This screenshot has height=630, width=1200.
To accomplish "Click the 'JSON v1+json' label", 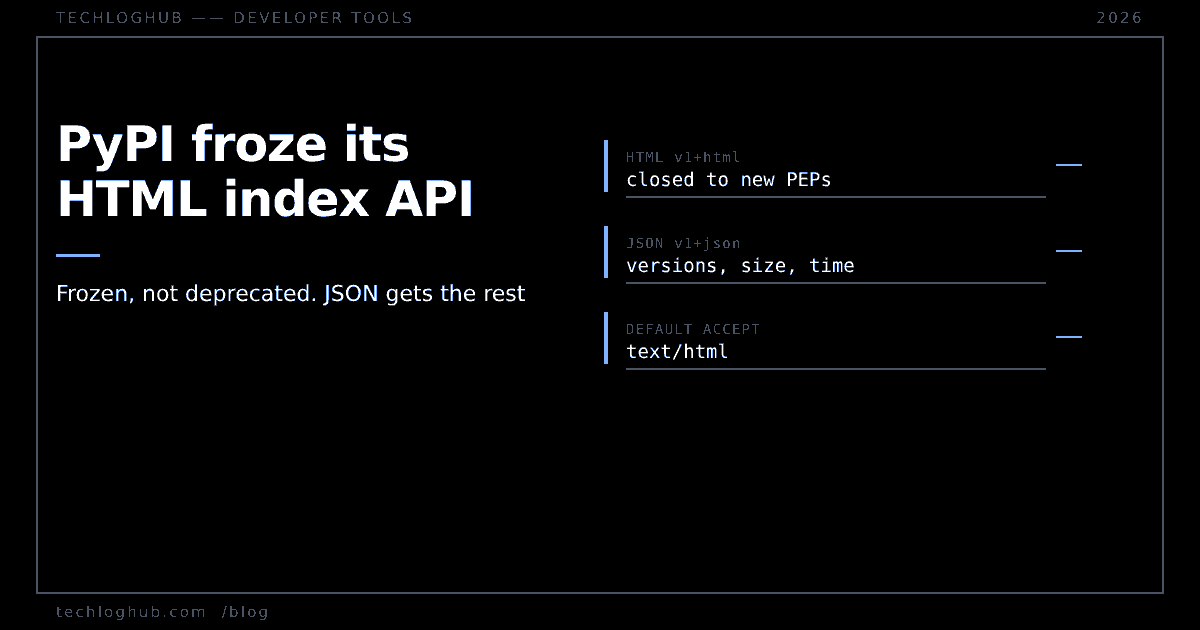I will pos(683,243).
